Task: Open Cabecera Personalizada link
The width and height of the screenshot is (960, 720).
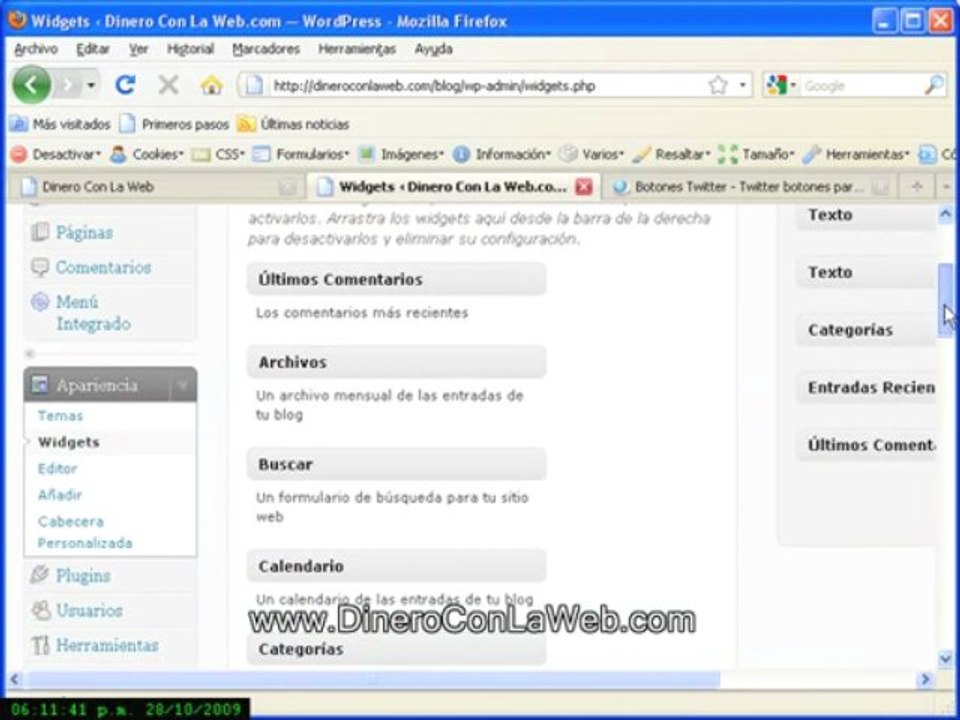Action: point(85,532)
